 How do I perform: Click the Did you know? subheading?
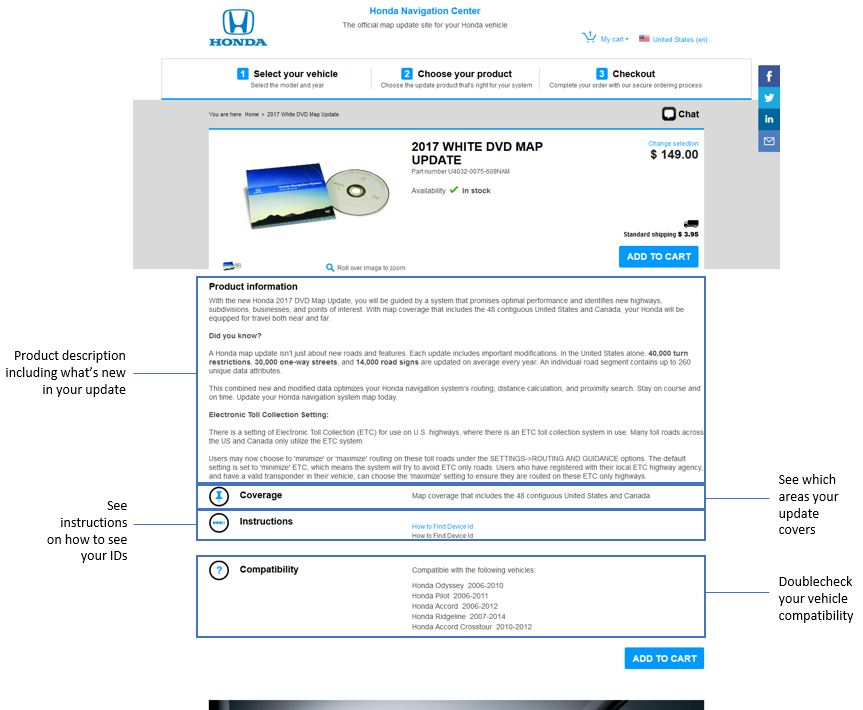(235, 336)
